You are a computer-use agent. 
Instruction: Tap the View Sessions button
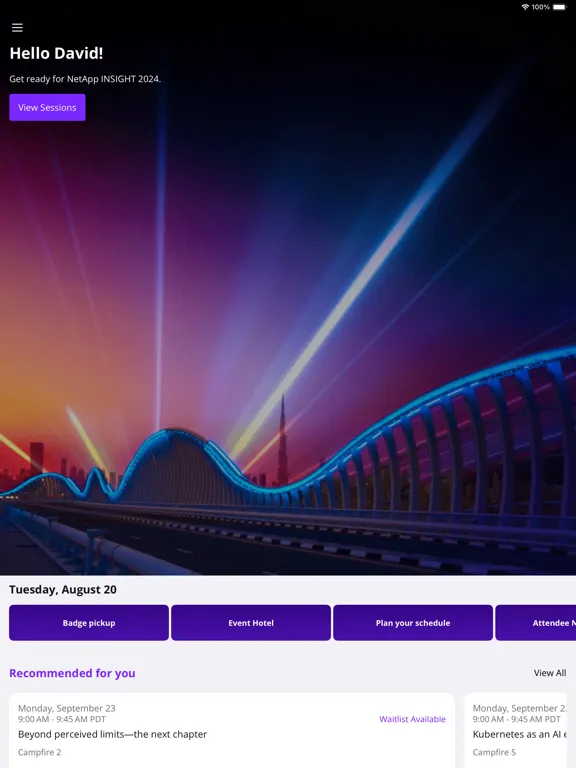(x=47, y=107)
